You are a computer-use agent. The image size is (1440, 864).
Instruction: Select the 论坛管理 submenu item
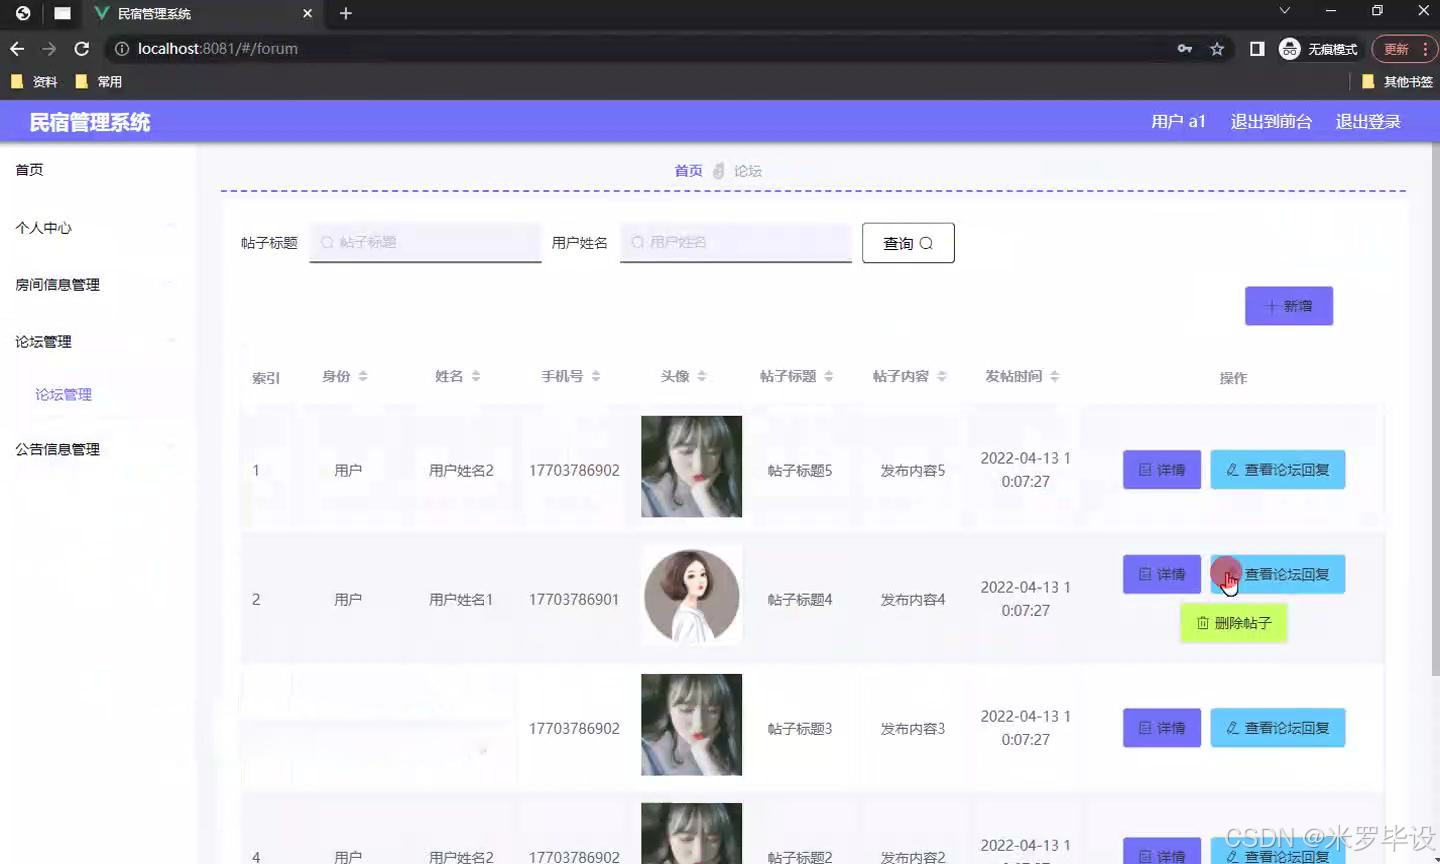(x=63, y=394)
